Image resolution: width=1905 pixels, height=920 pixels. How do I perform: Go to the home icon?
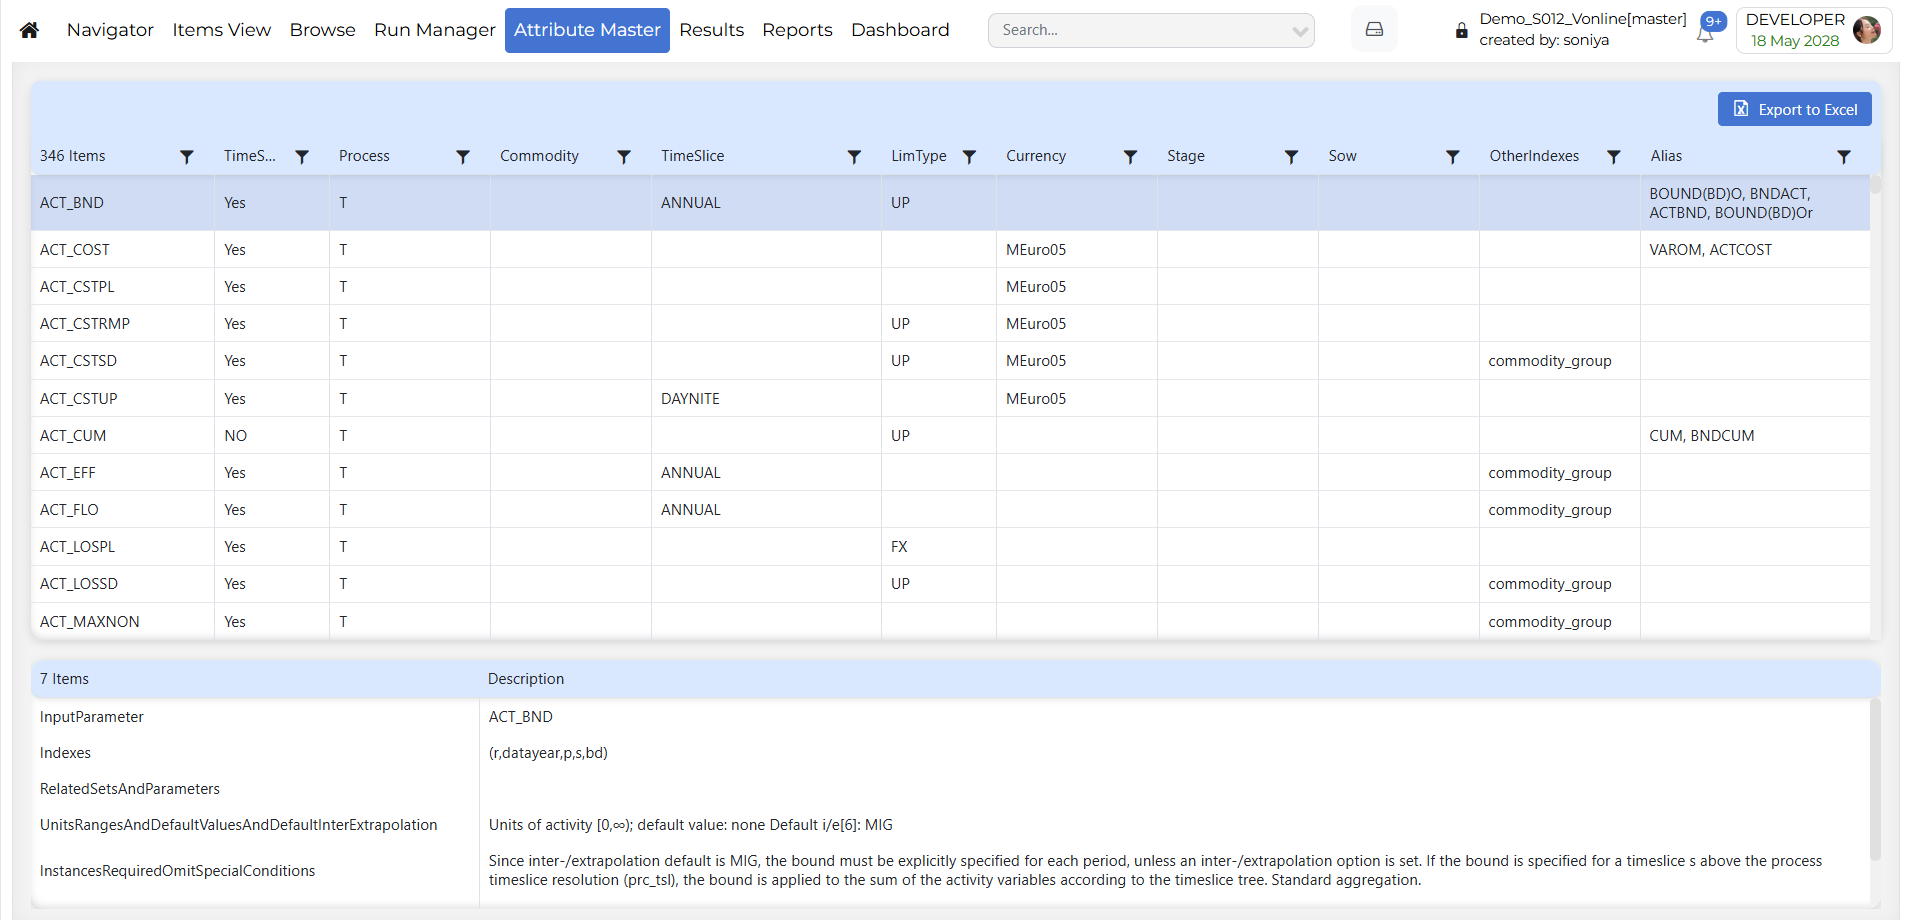coord(29,30)
